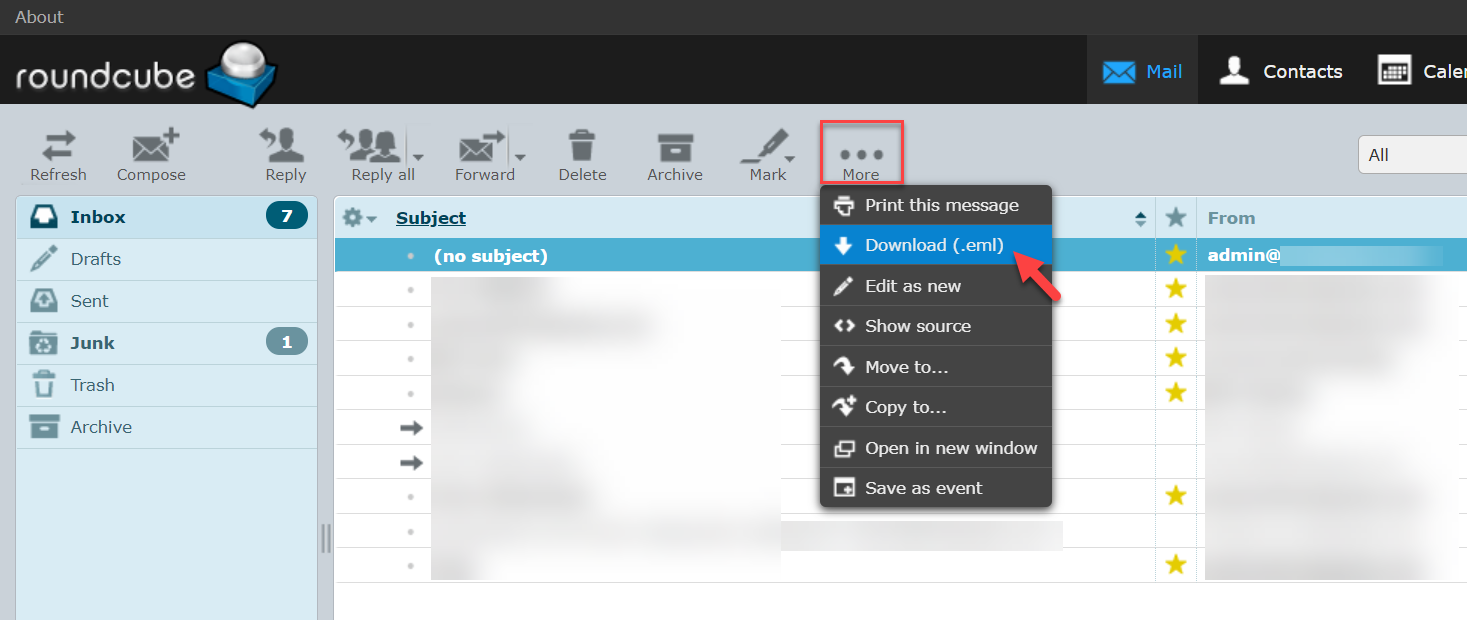
Task: Select Download (.eml) from the menu
Action: [x=934, y=245]
